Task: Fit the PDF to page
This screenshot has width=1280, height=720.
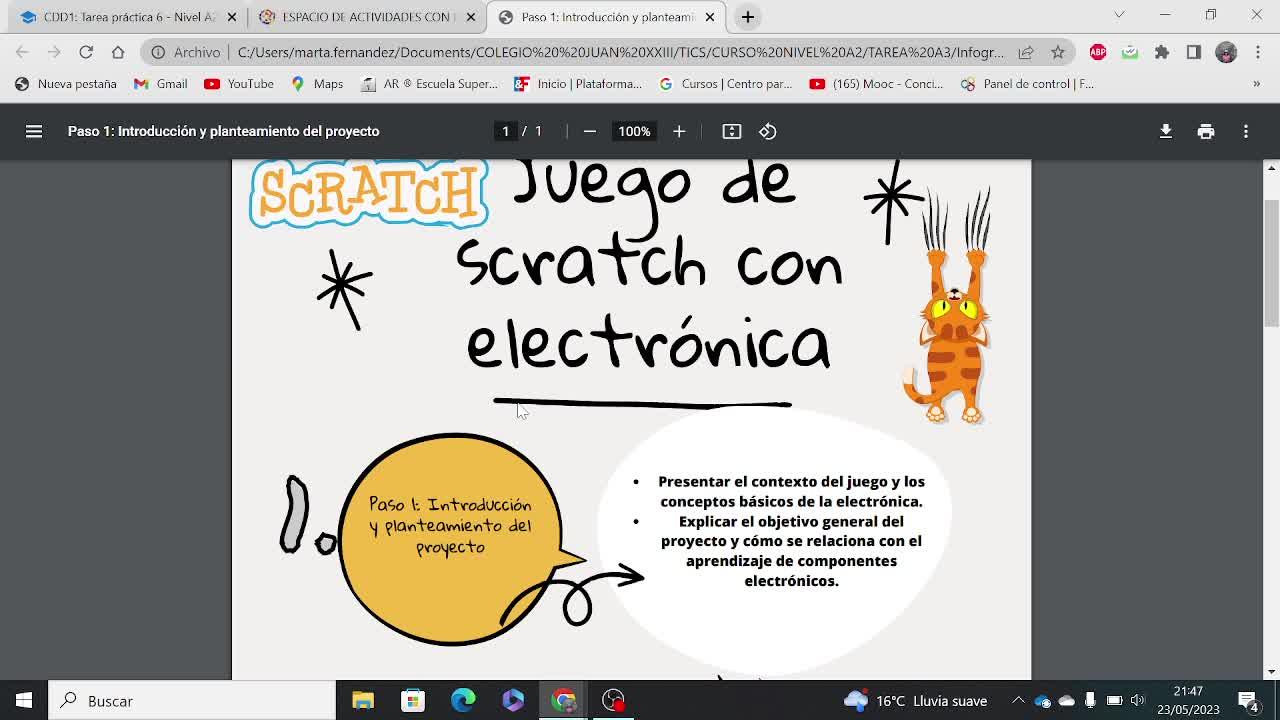Action: coord(732,131)
